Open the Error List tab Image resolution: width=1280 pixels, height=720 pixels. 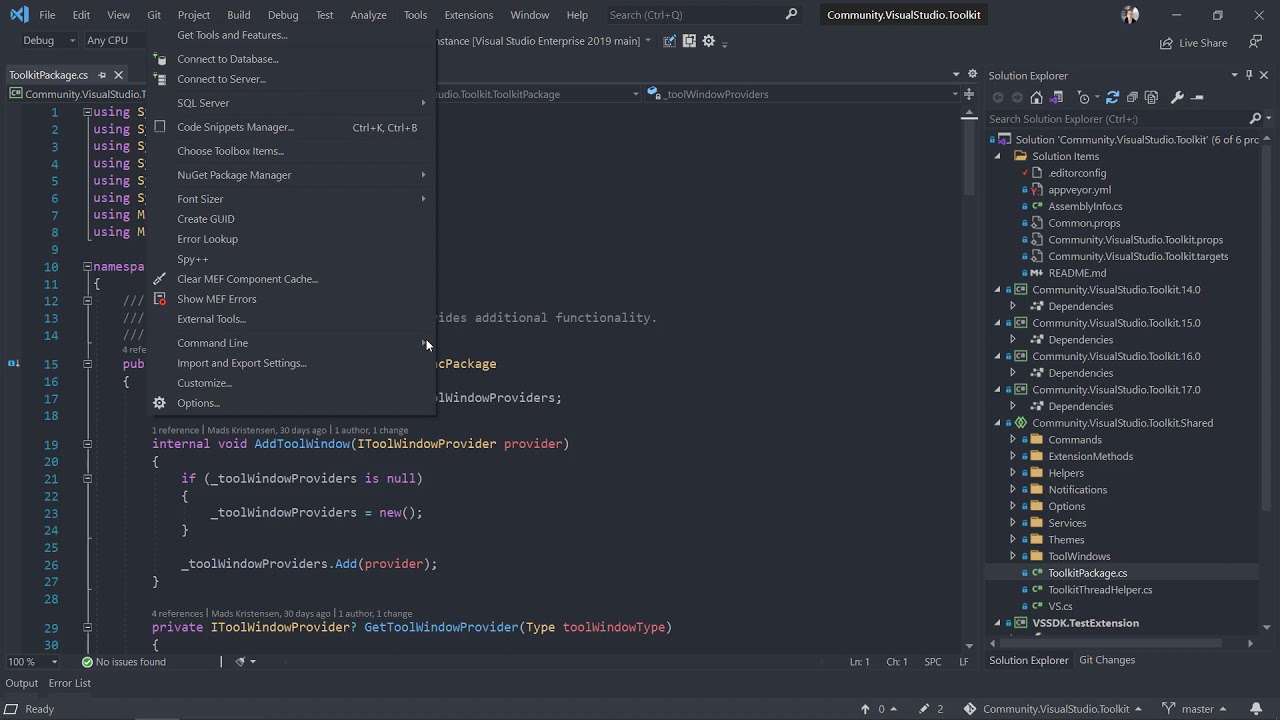pyautogui.click(x=69, y=683)
